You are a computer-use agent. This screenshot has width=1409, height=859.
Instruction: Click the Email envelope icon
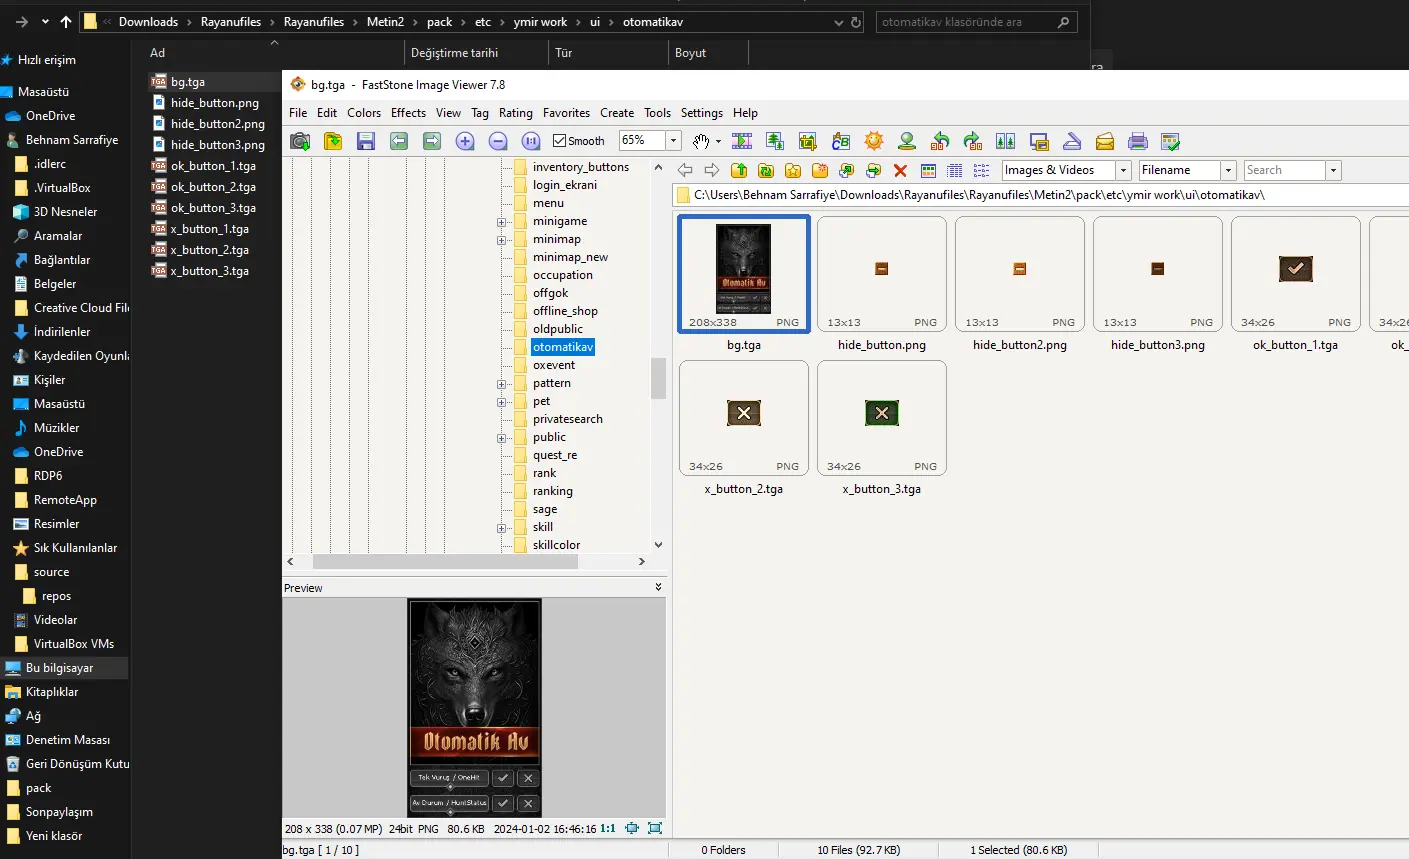coord(1104,141)
